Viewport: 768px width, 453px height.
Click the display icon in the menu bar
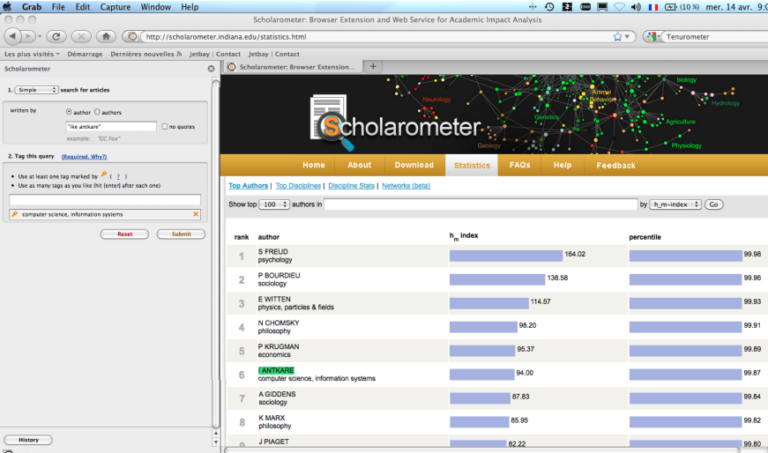pyautogui.click(x=602, y=7)
